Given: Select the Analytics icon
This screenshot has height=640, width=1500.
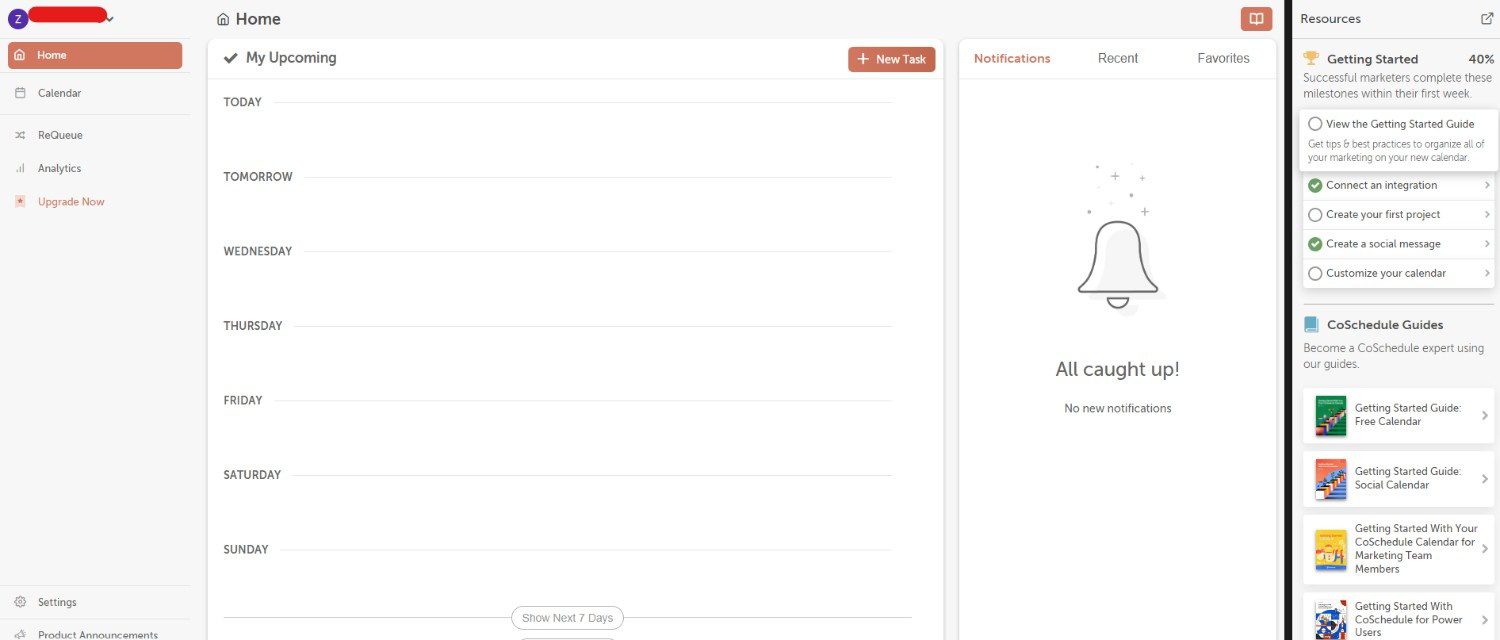Looking at the screenshot, I should click(20, 168).
